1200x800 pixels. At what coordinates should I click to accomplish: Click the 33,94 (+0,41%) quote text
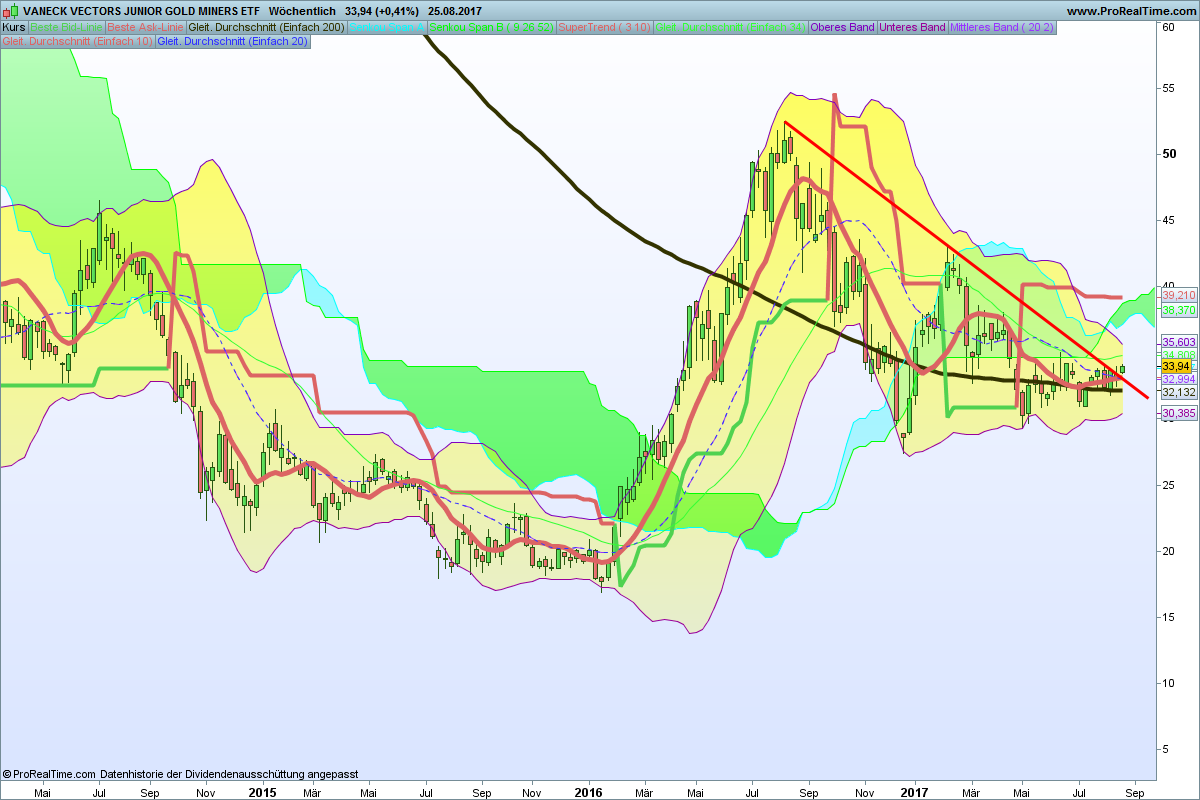[x=381, y=11]
